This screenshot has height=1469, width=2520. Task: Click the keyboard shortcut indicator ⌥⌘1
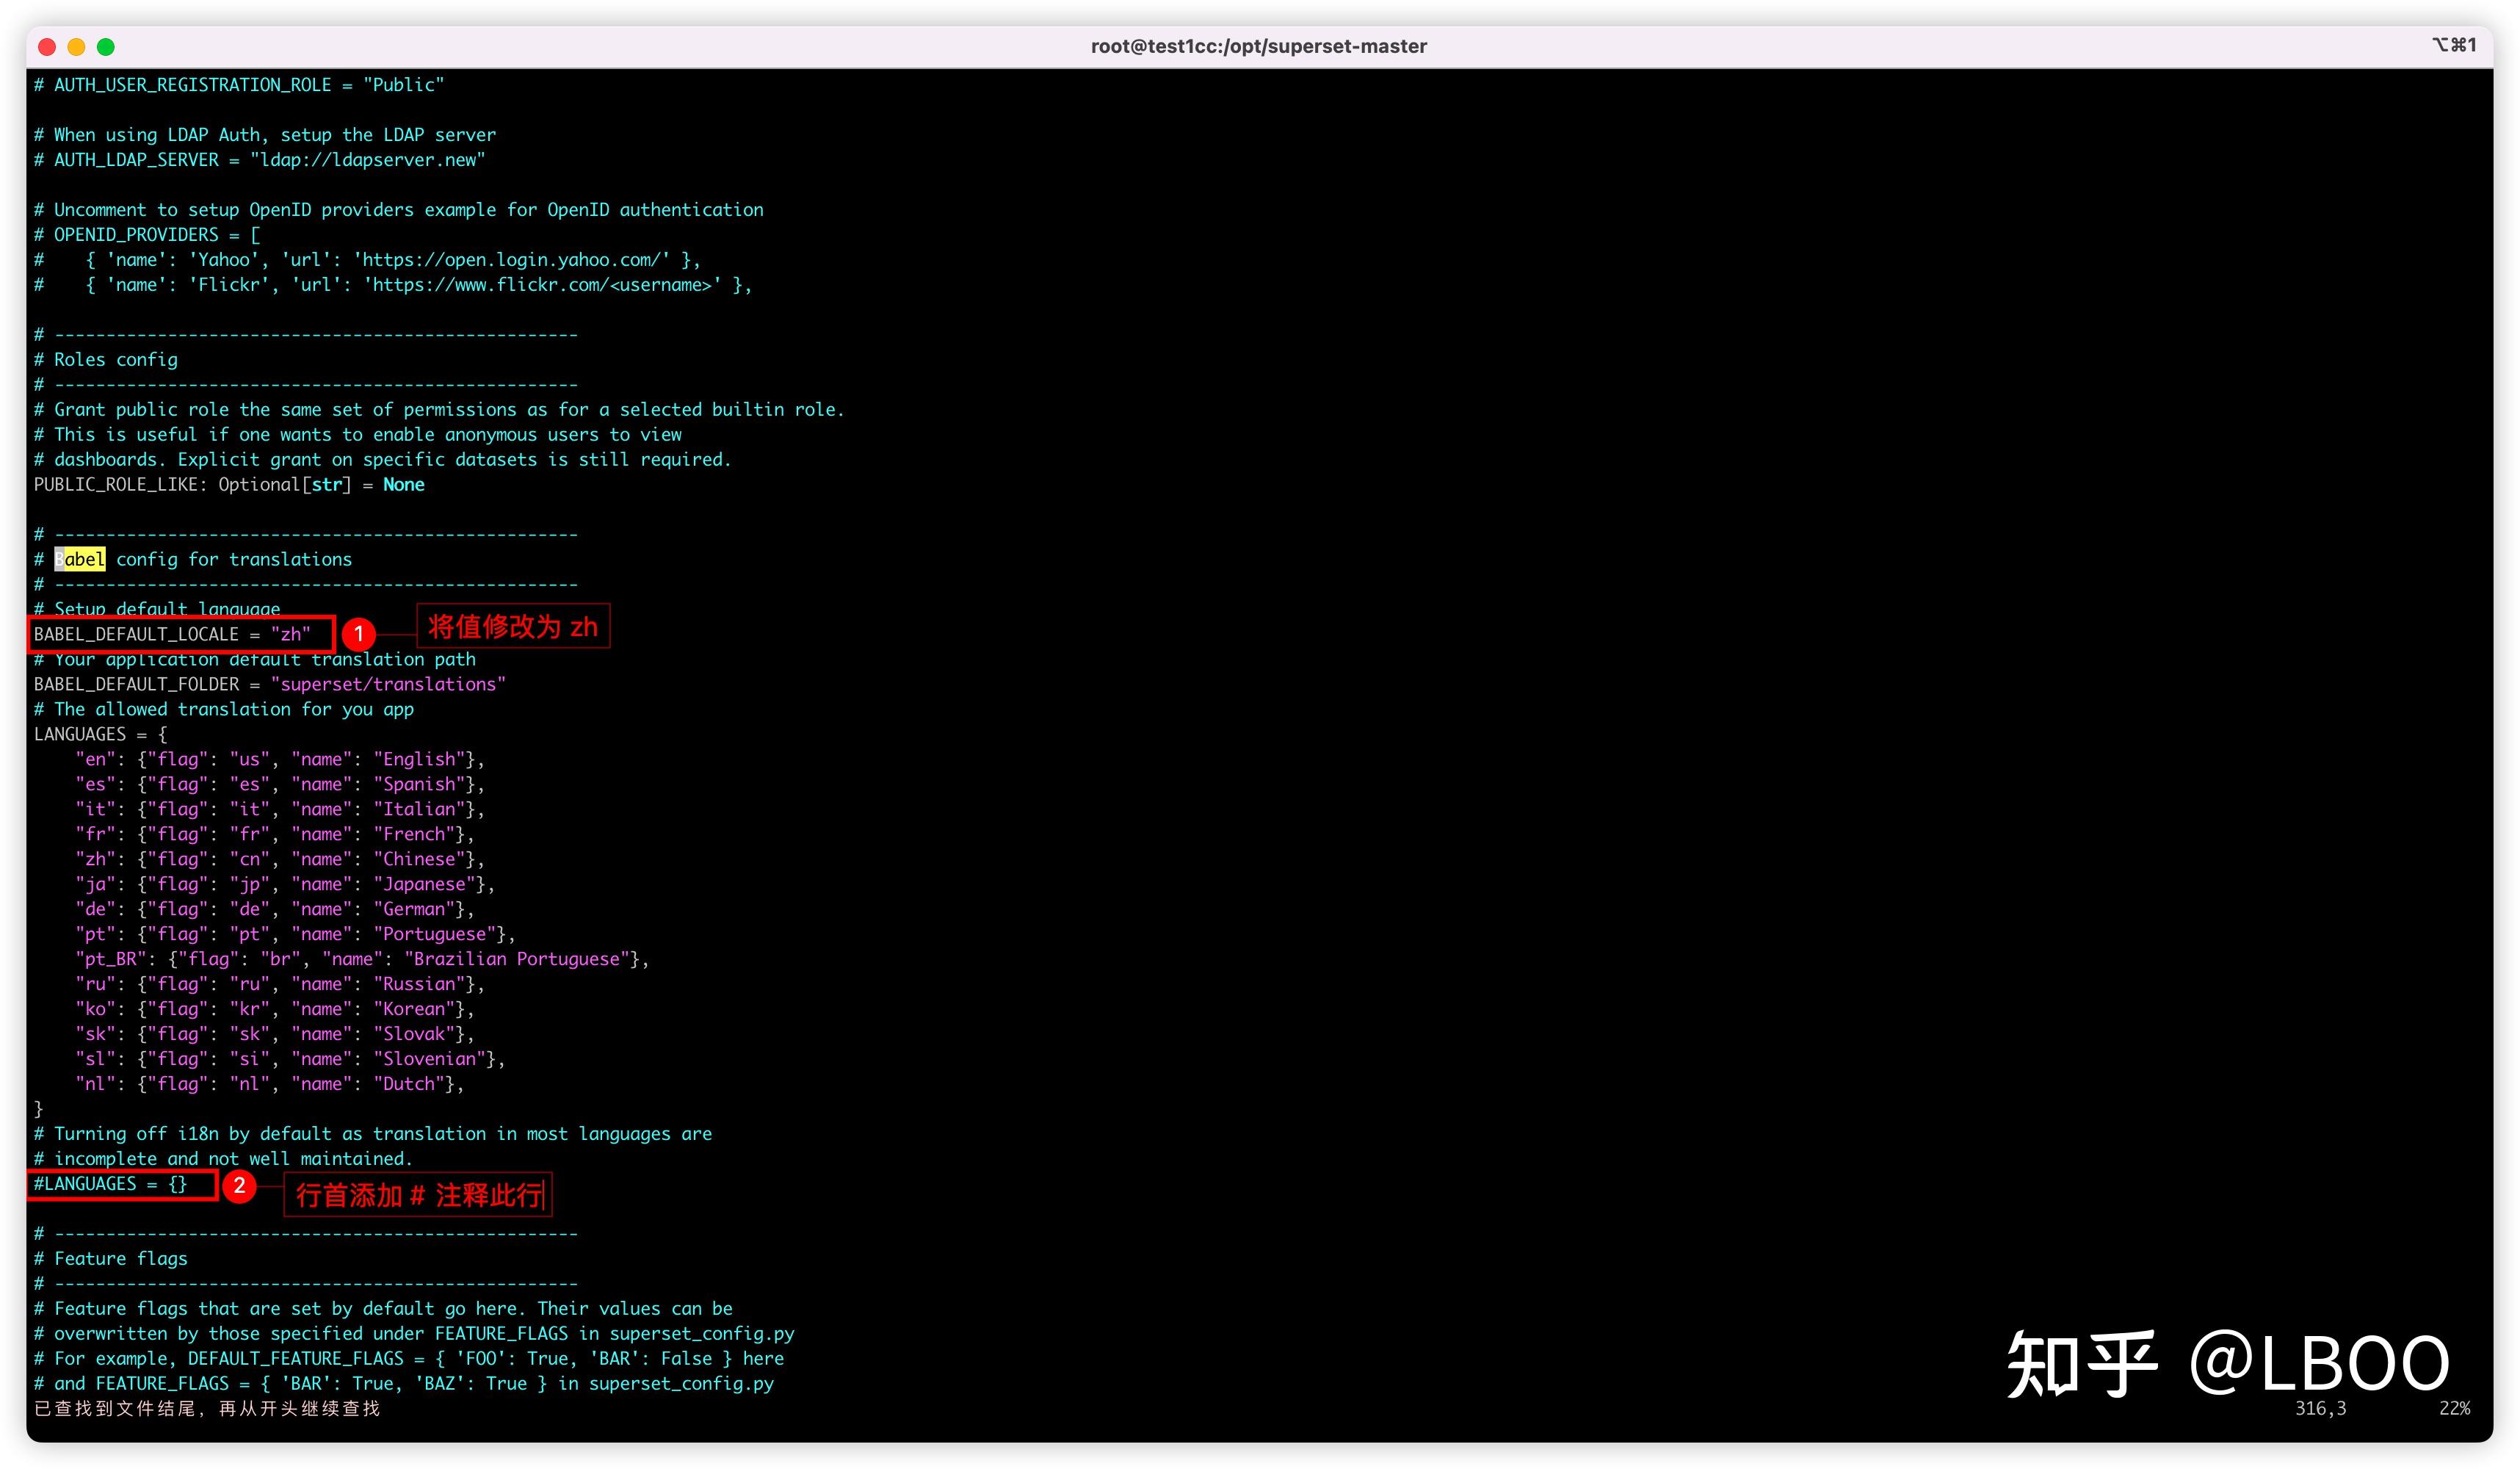[2453, 45]
